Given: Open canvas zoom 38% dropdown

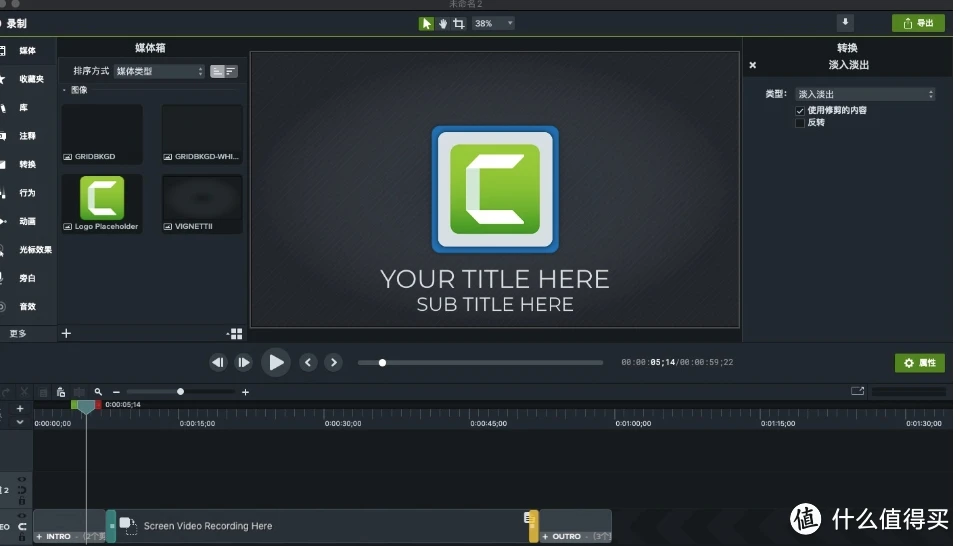Looking at the screenshot, I should click(493, 23).
